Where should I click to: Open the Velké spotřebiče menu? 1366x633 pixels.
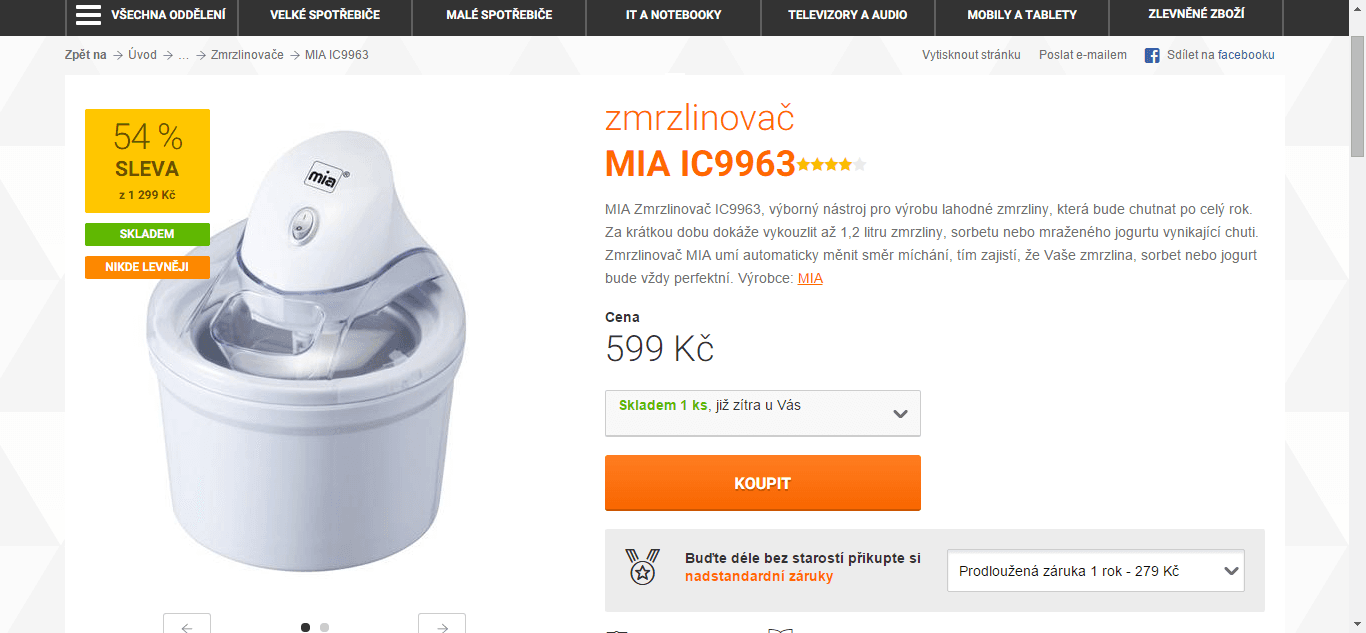click(x=325, y=15)
